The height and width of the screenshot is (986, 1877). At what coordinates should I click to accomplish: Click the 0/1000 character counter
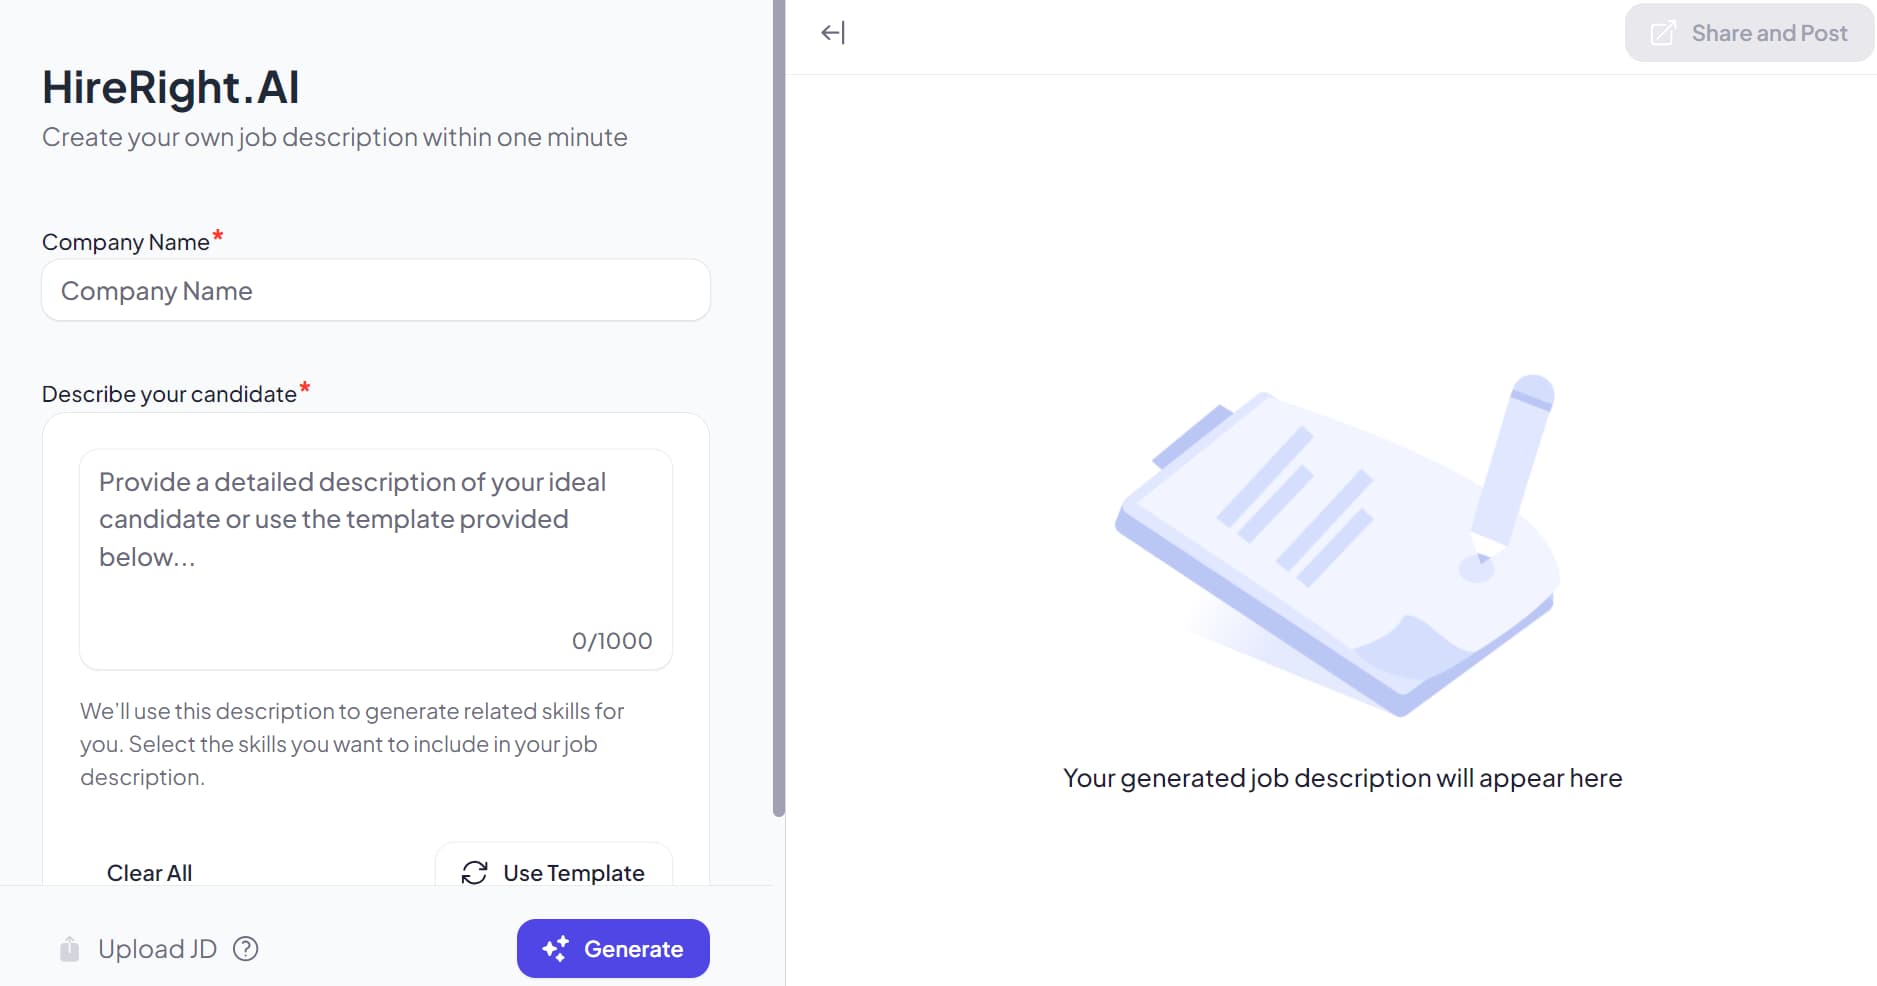pos(611,641)
